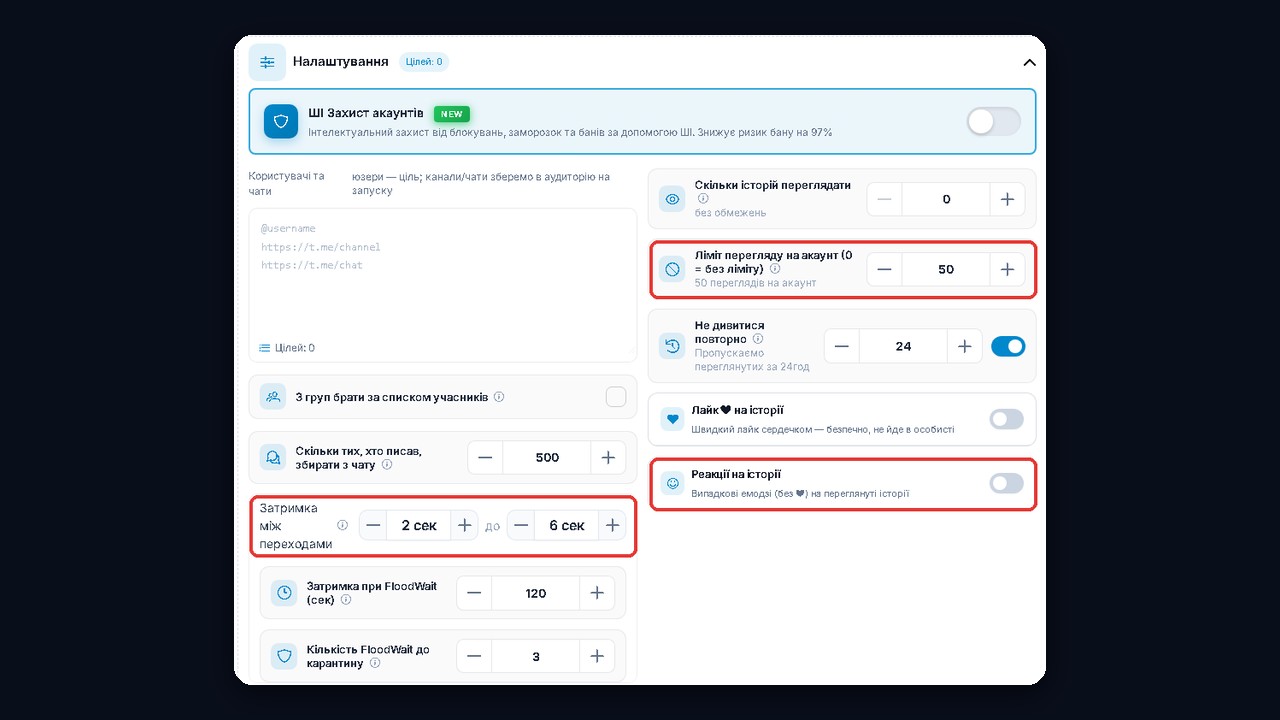Click the settings sliders icon beside Налаштування
The width and height of the screenshot is (1280, 720).
(267, 62)
